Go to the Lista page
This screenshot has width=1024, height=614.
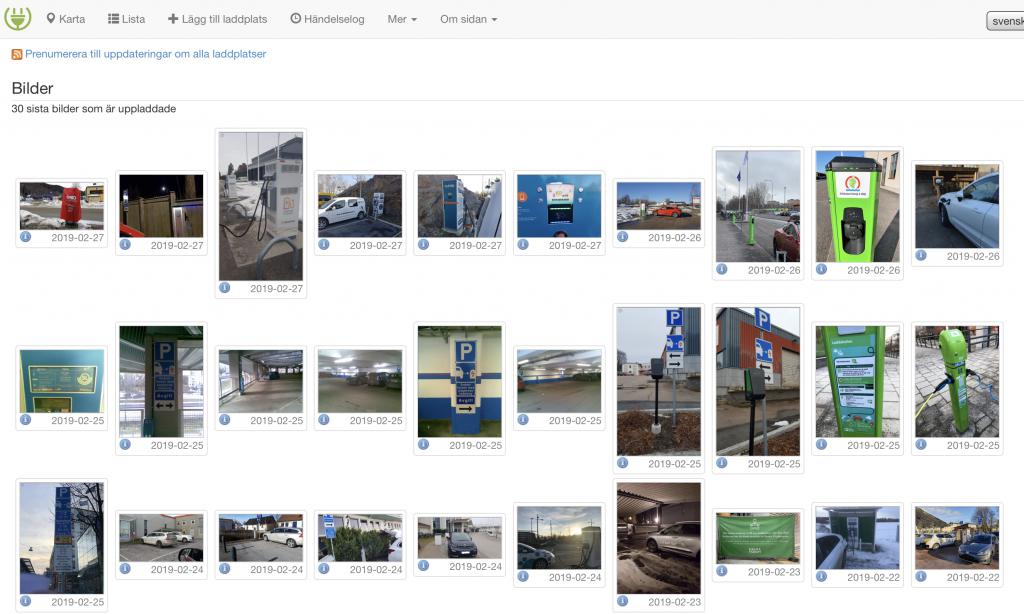coord(126,19)
